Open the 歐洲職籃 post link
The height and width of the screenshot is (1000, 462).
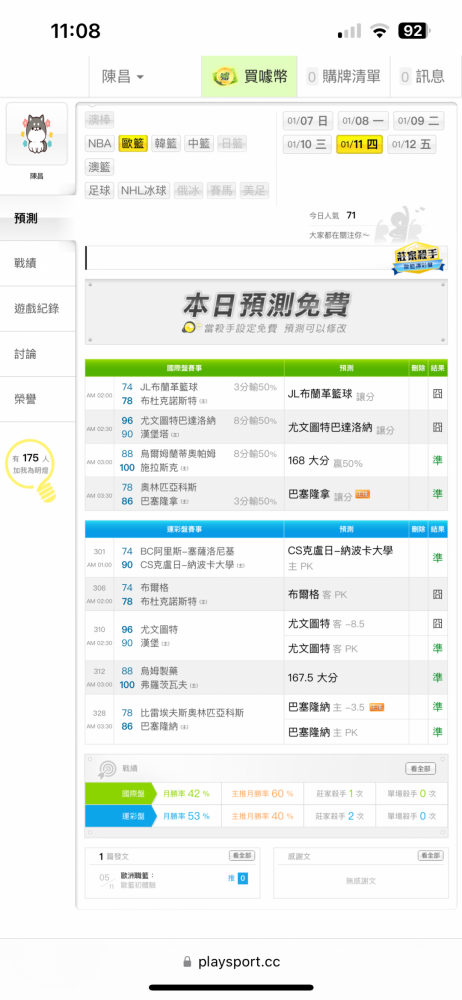click(138, 876)
